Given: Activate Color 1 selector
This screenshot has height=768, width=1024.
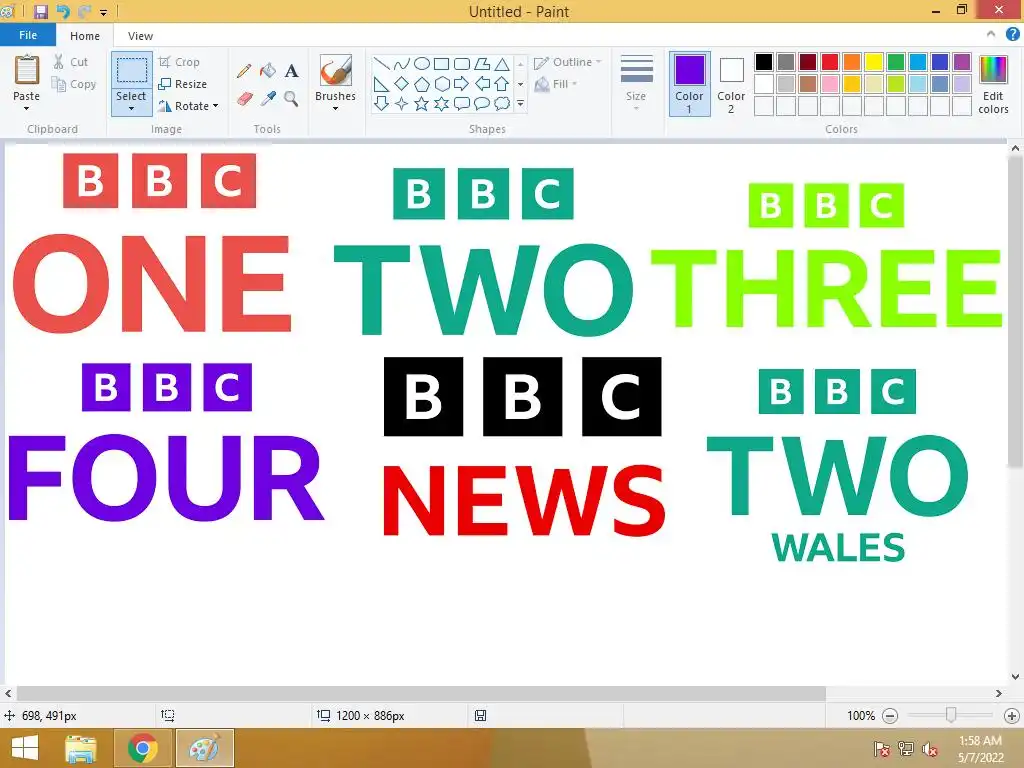Looking at the screenshot, I should (690, 84).
